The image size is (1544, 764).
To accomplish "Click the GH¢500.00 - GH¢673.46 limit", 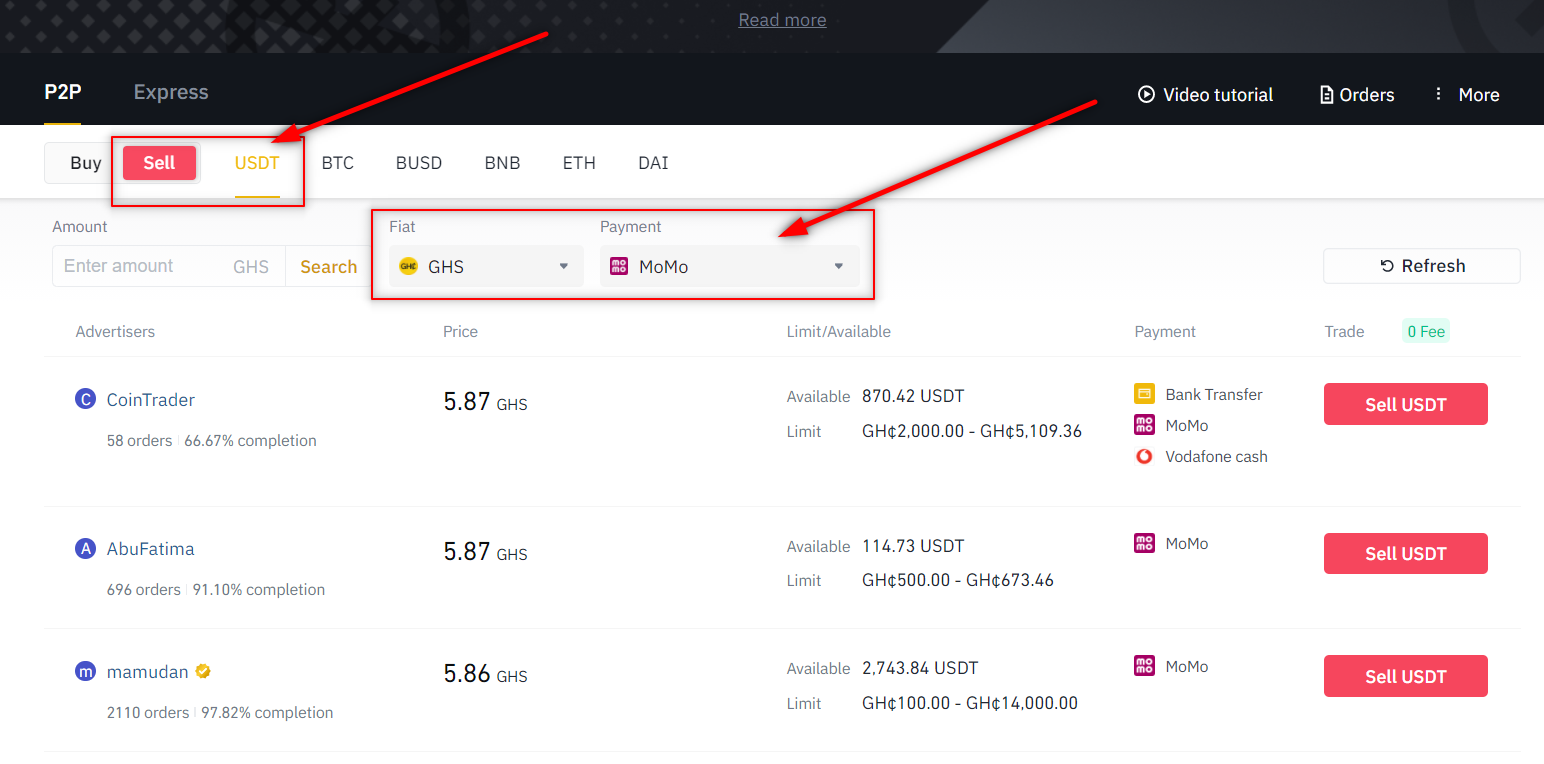I will tap(958, 580).
